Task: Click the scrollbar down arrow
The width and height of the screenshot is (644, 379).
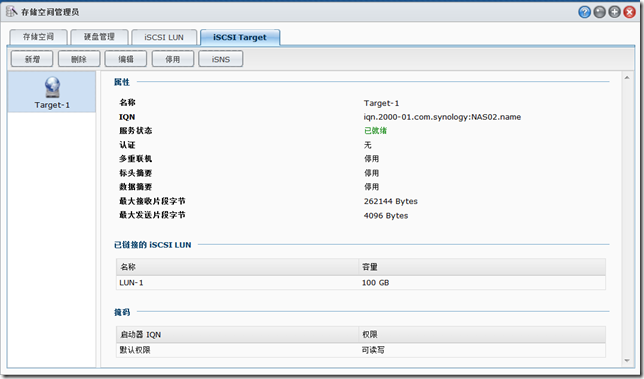Action: pyautogui.click(x=627, y=361)
